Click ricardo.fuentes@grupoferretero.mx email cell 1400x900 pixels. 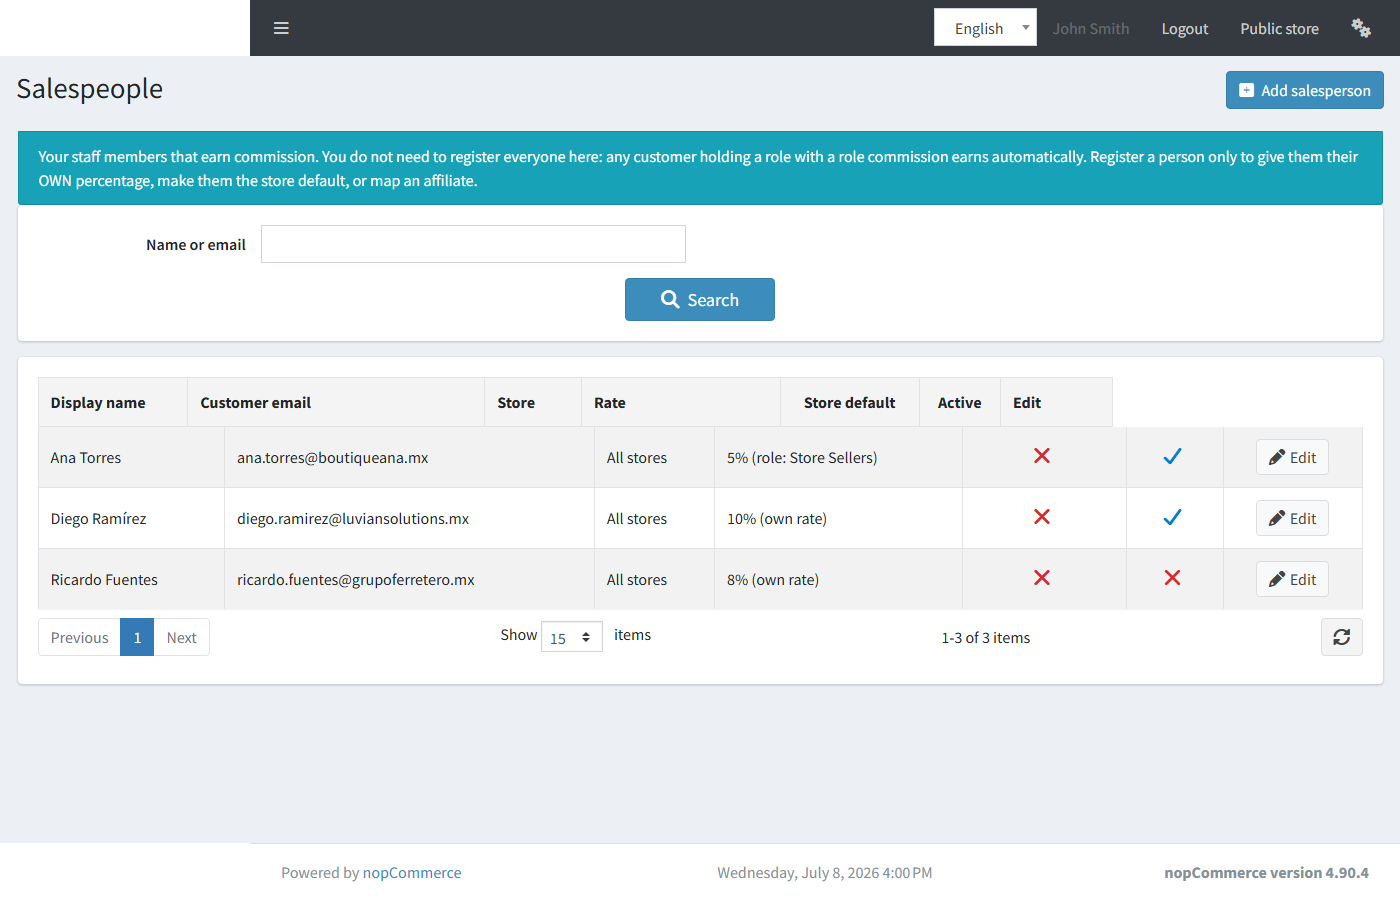tap(410, 579)
